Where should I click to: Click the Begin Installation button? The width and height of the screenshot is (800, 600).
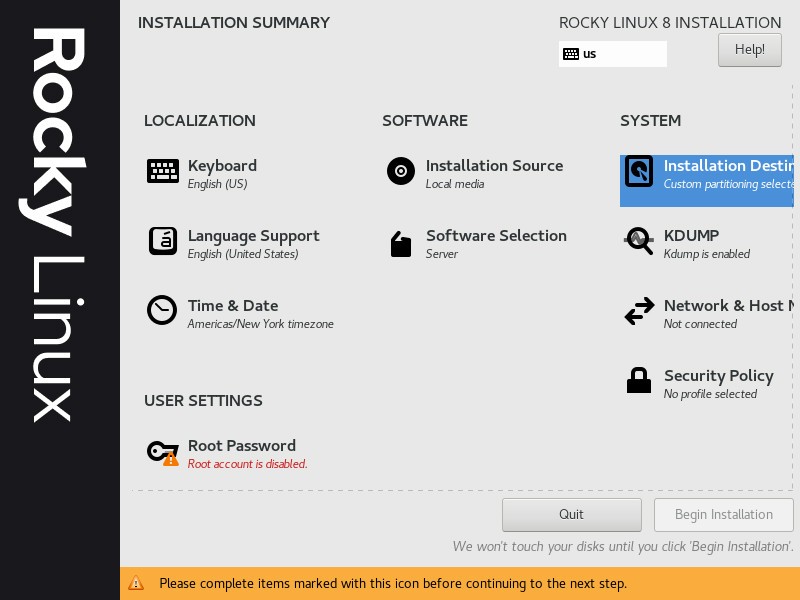coord(723,515)
